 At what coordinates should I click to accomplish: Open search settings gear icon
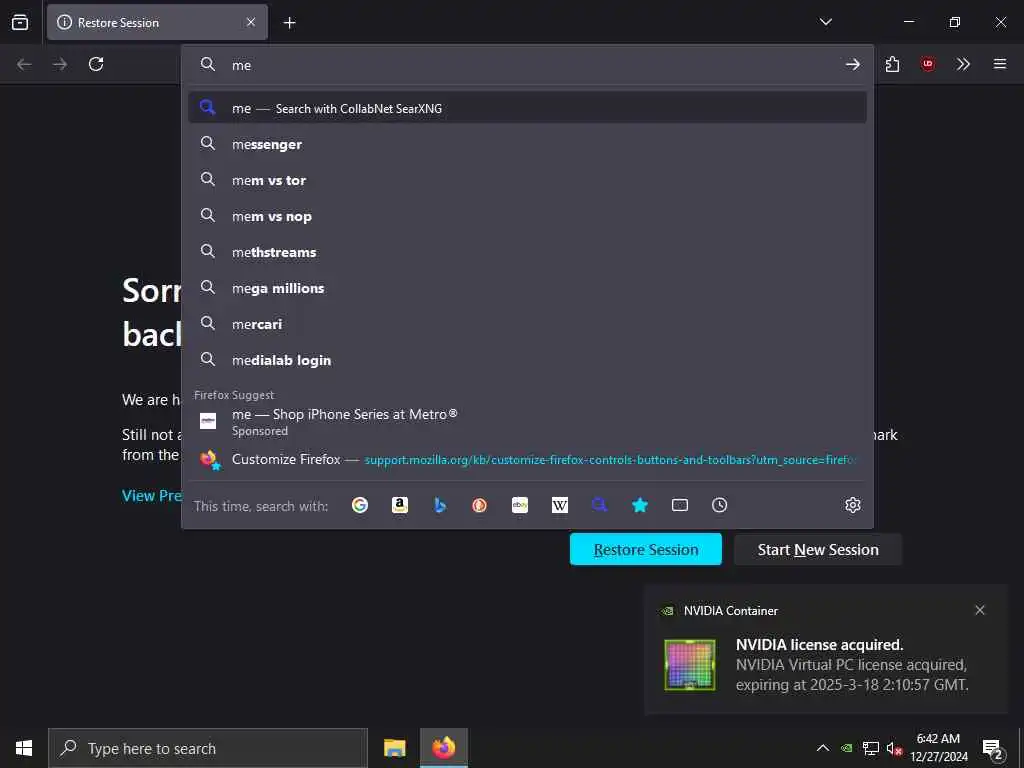click(x=852, y=505)
